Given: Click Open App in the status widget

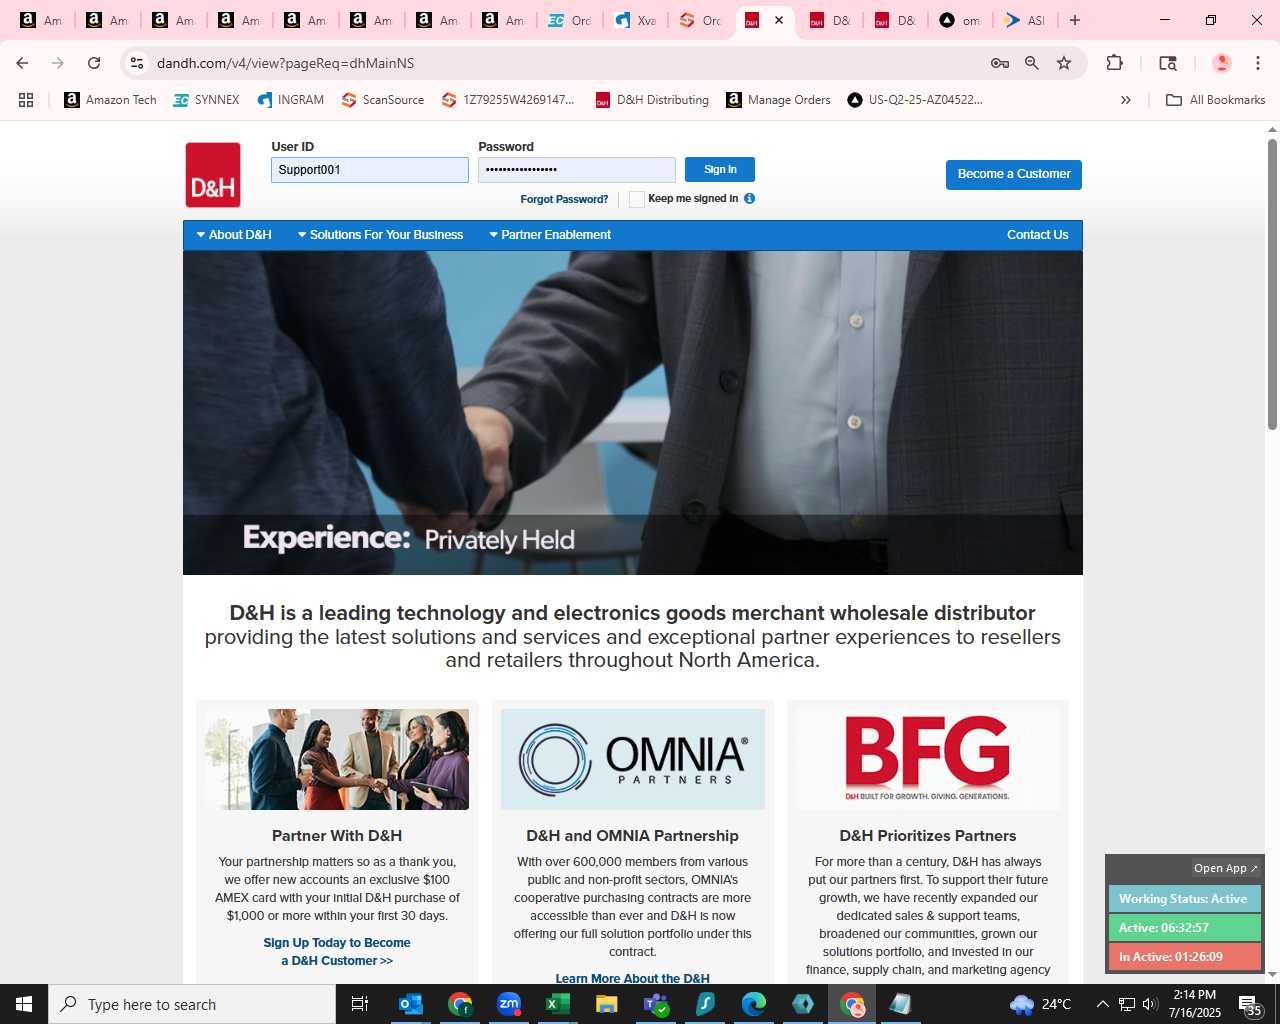Looking at the screenshot, I should 1225,868.
